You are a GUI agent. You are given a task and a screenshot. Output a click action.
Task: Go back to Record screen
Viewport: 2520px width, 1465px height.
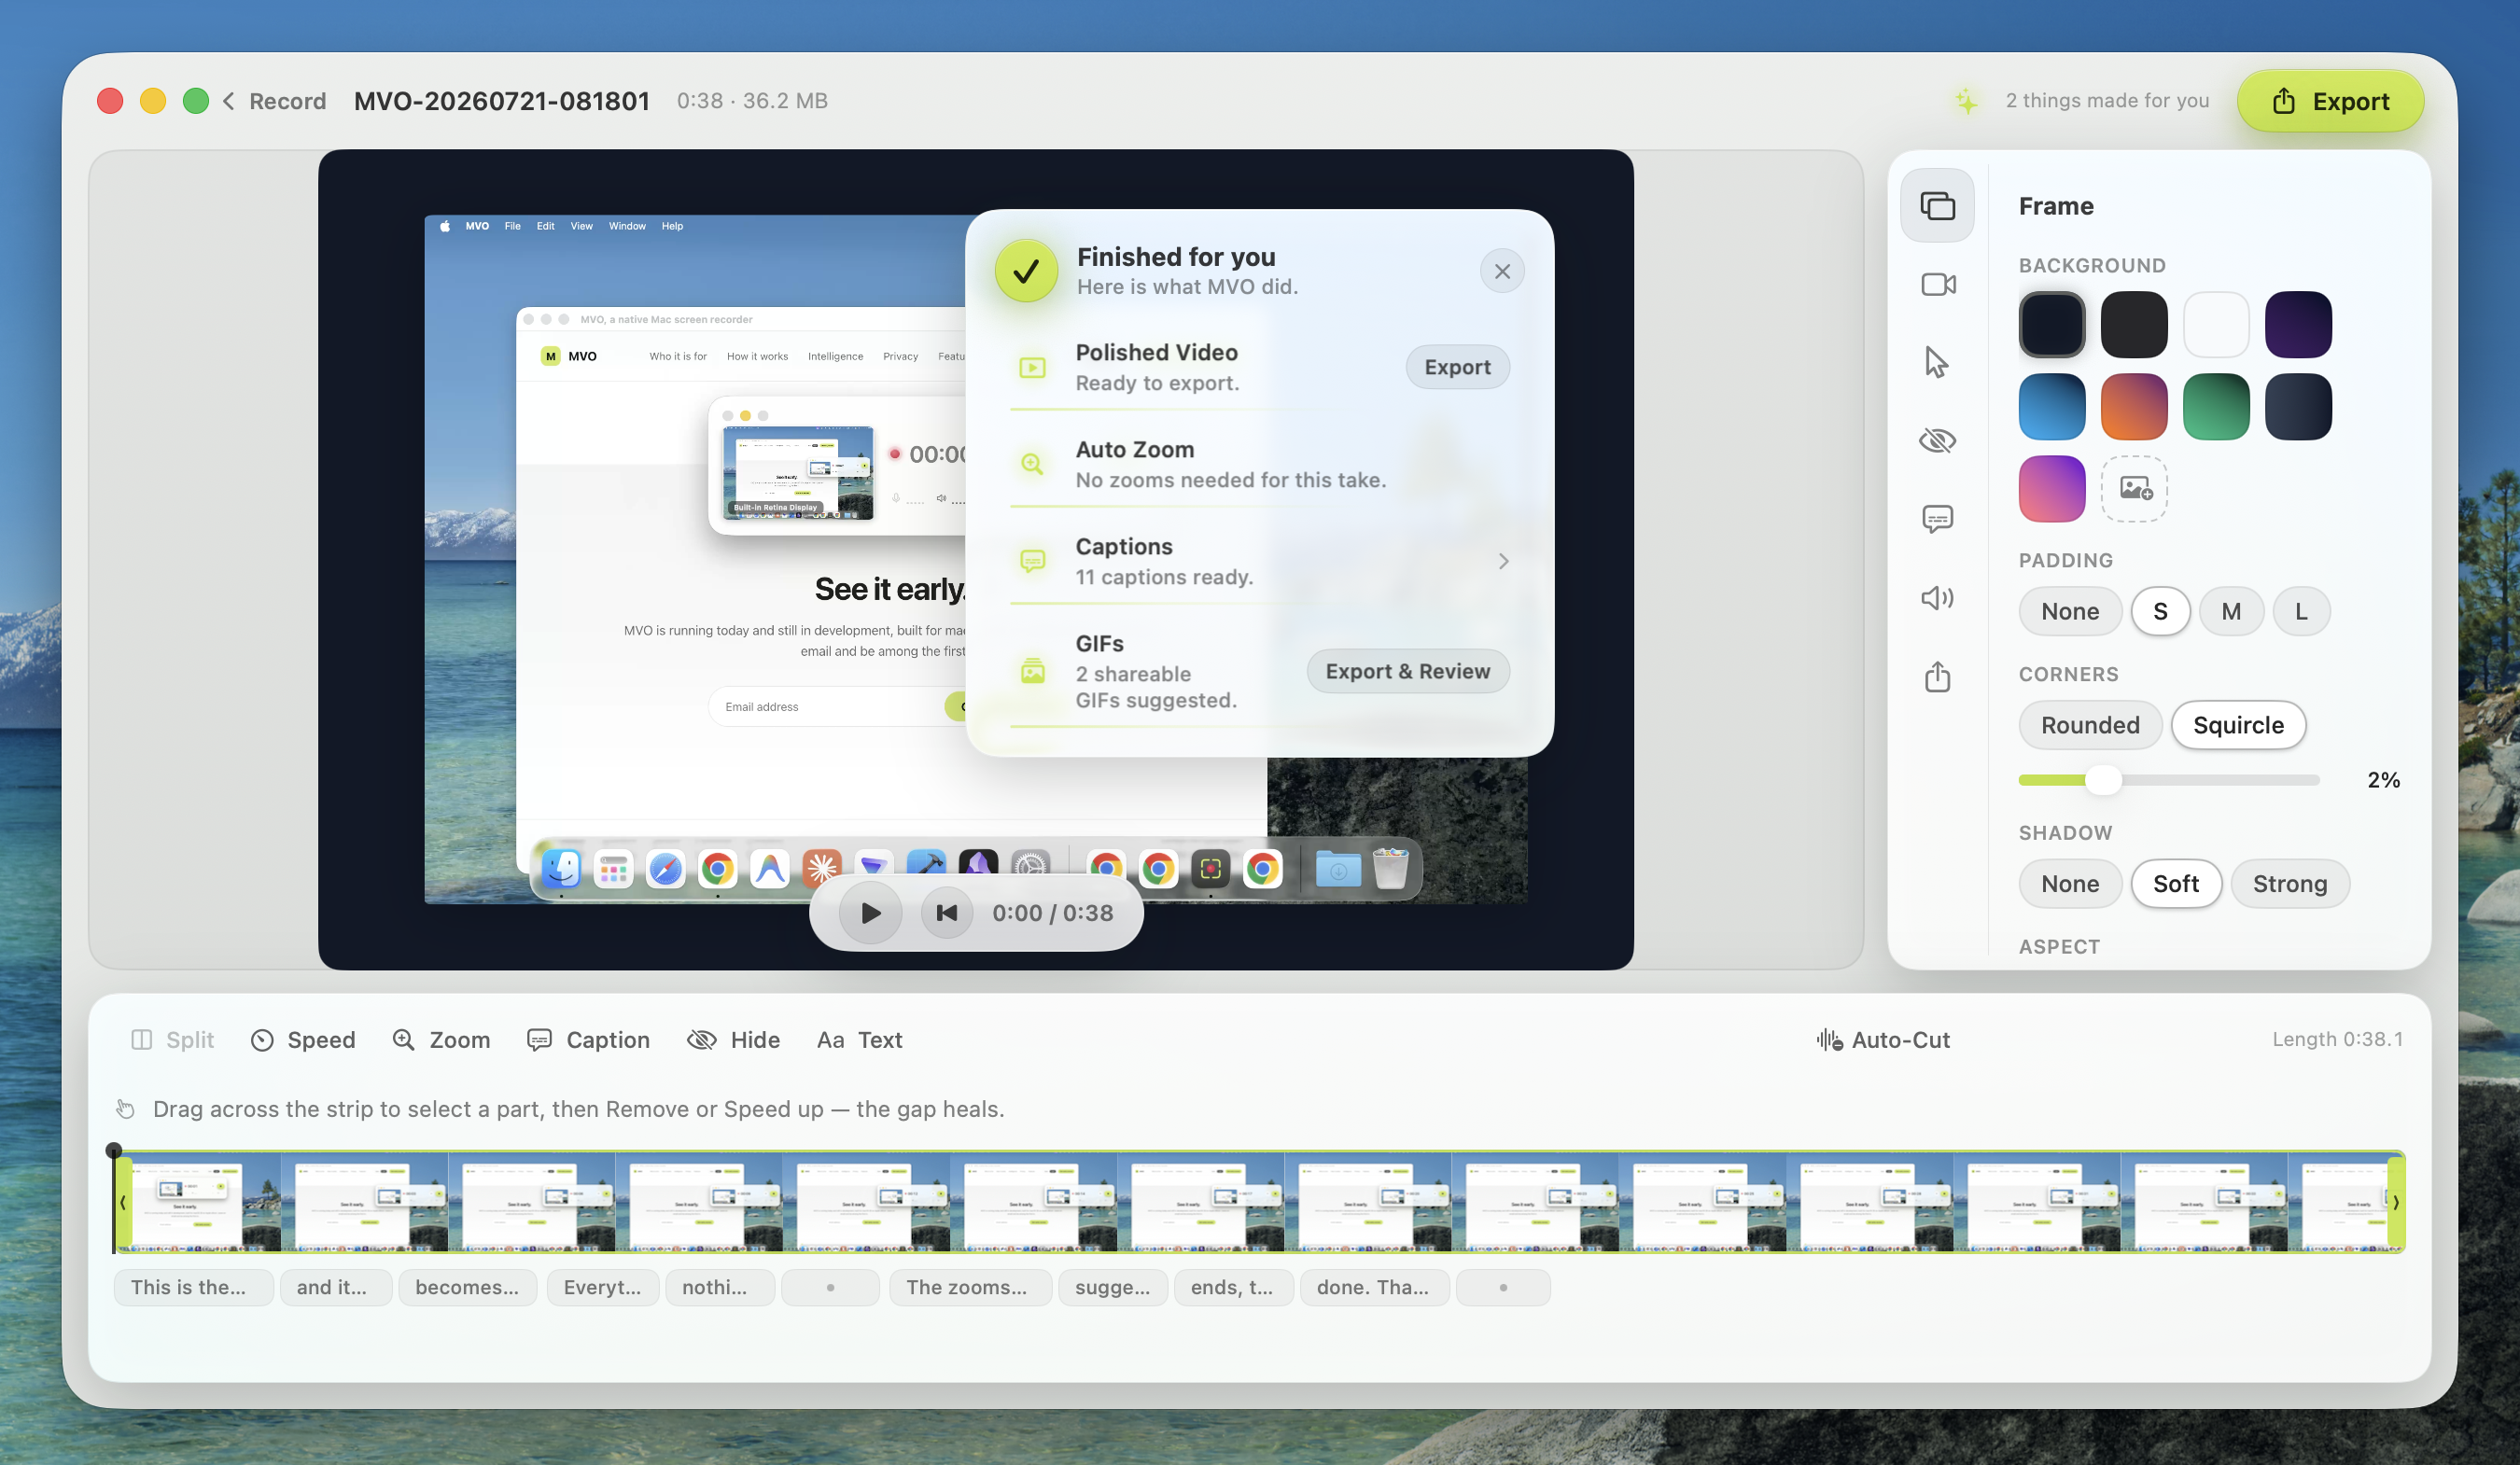point(274,101)
